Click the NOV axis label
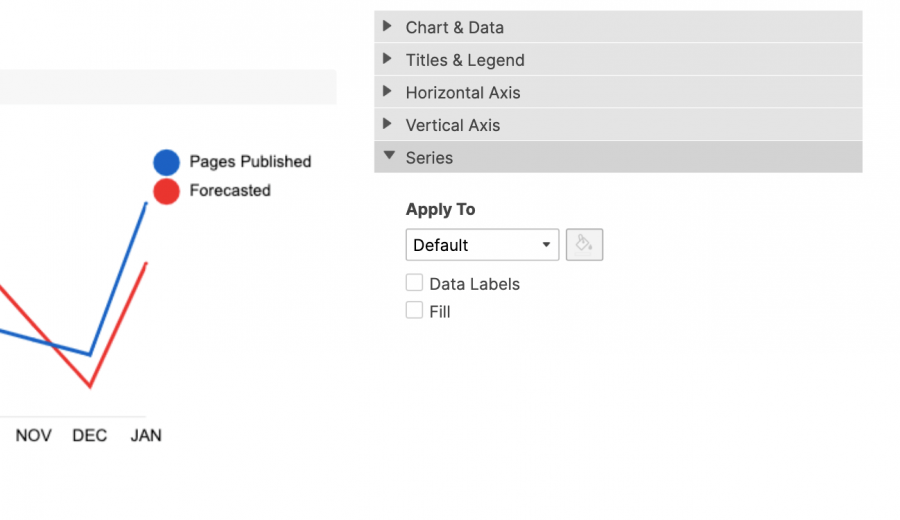900x520 pixels. (33, 436)
